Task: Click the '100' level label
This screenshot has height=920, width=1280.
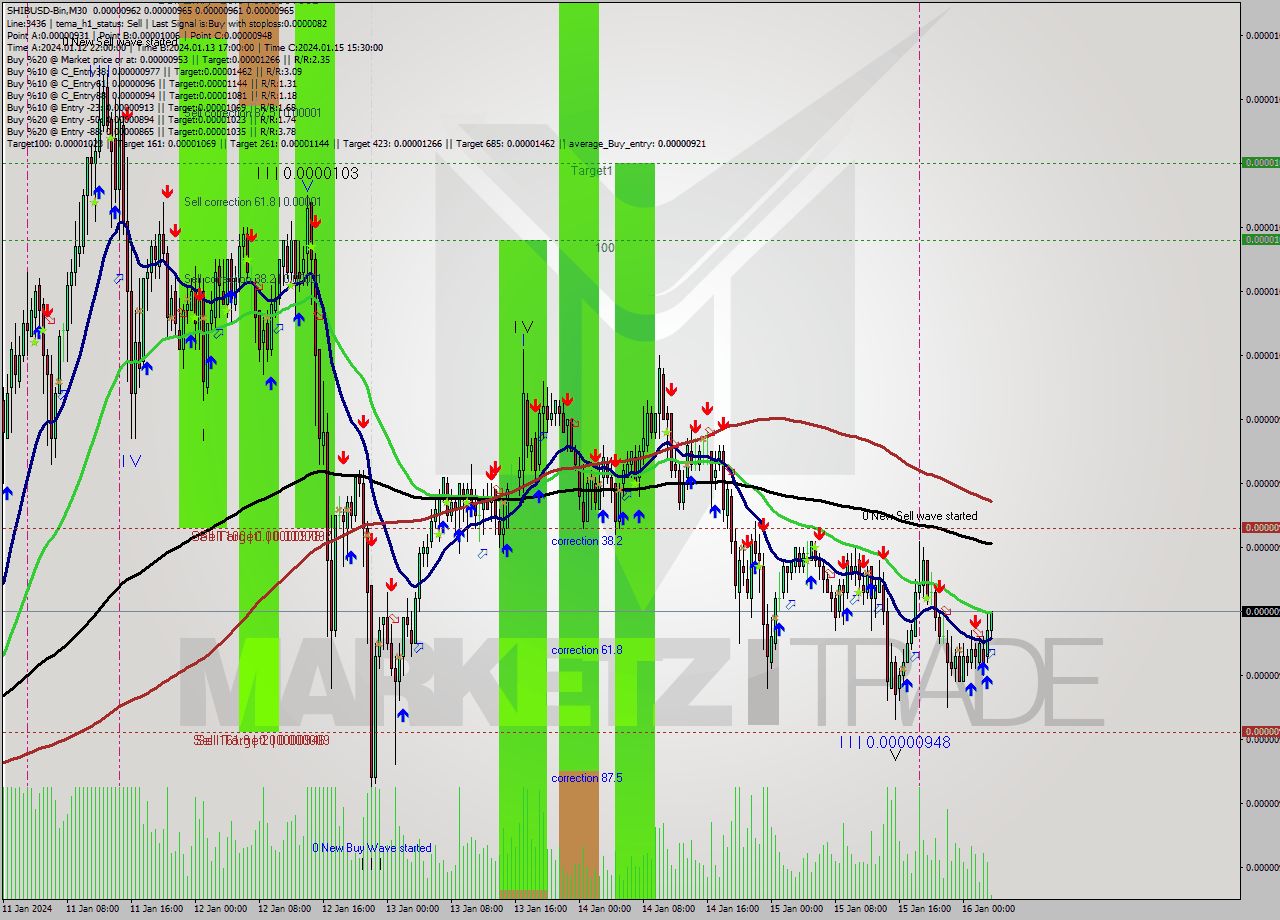Action: point(605,247)
